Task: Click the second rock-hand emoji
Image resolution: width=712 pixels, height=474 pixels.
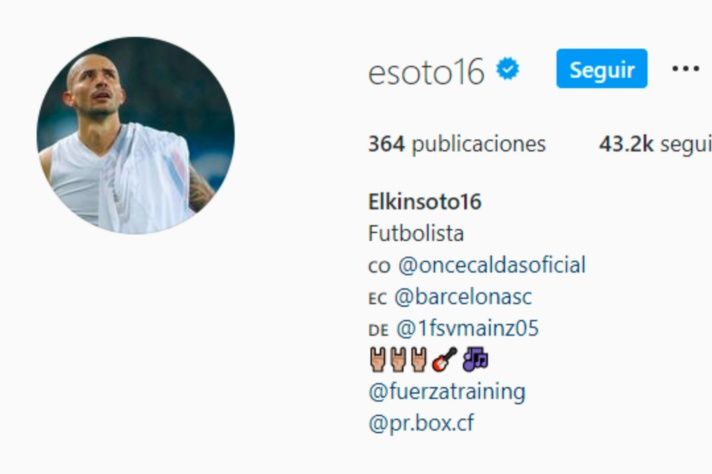Action: (x=398, y=360)
